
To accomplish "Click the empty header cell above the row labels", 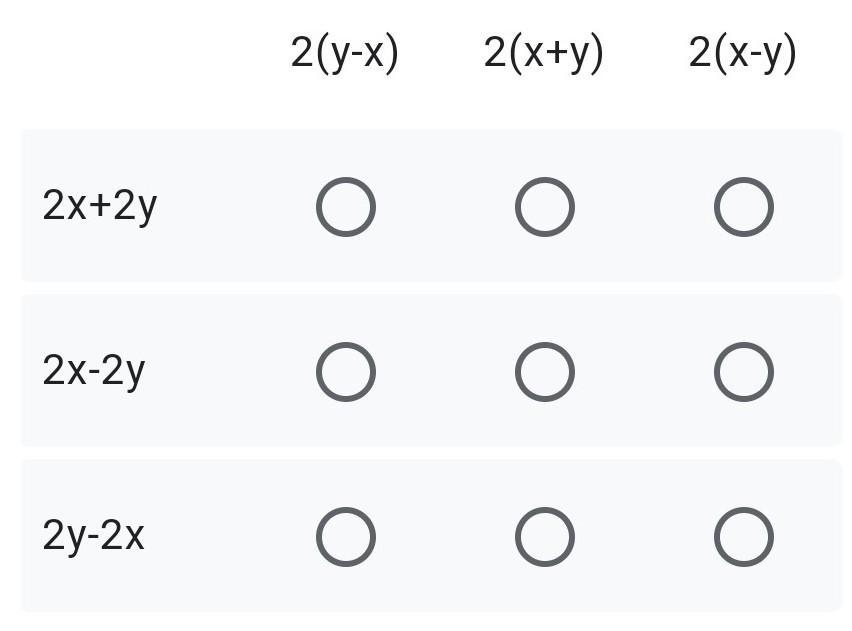I will pyautogui.click(x=136, y=53).
